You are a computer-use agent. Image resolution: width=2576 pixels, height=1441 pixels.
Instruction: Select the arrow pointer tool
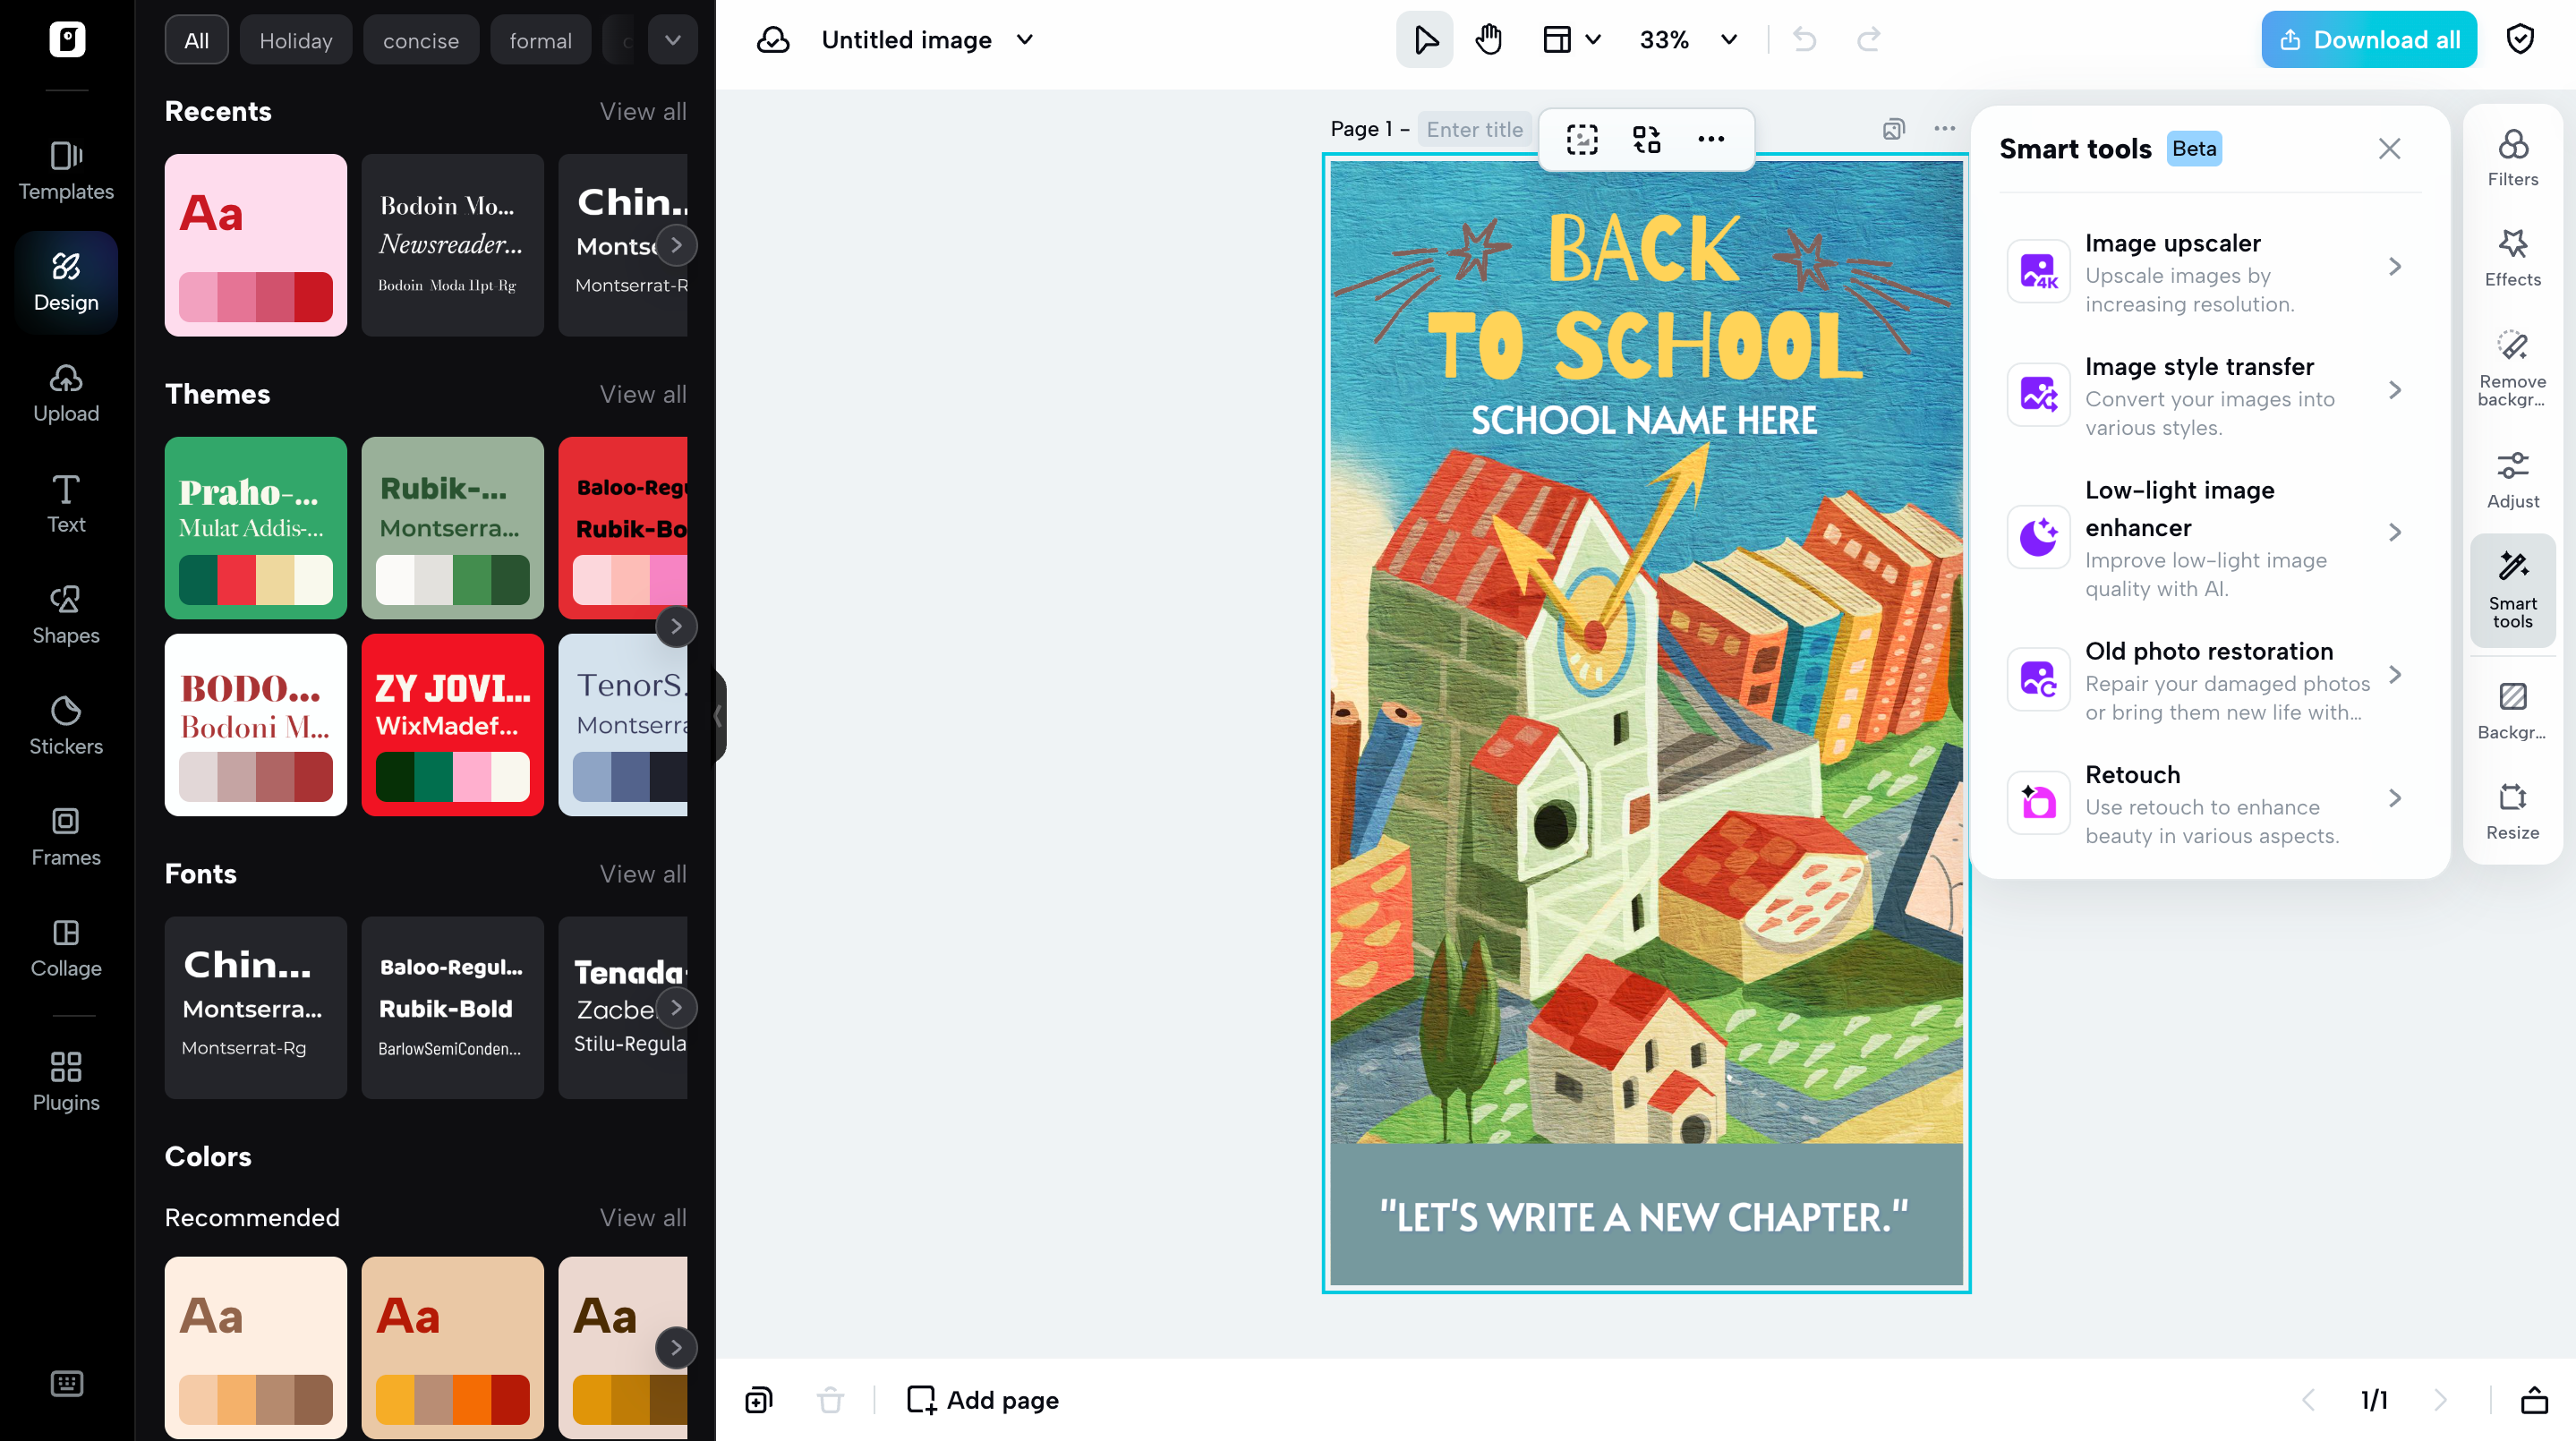point(1425,40)
